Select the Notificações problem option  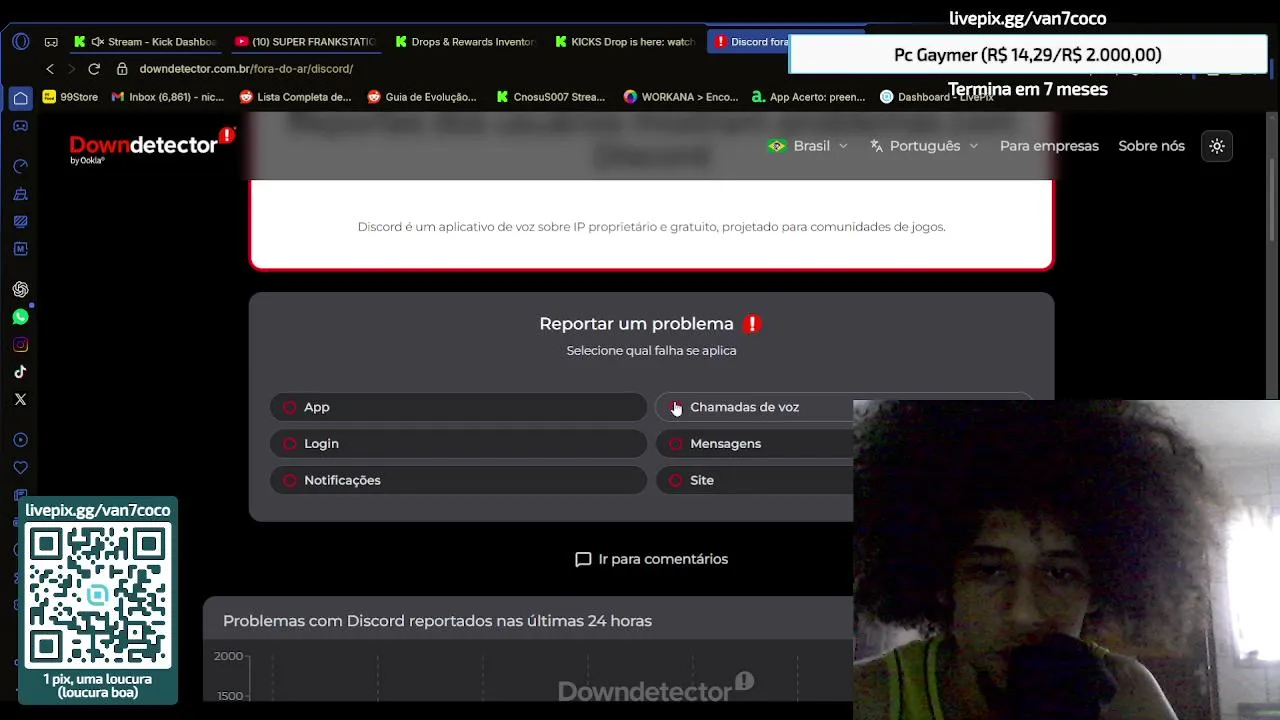[458, 480]
